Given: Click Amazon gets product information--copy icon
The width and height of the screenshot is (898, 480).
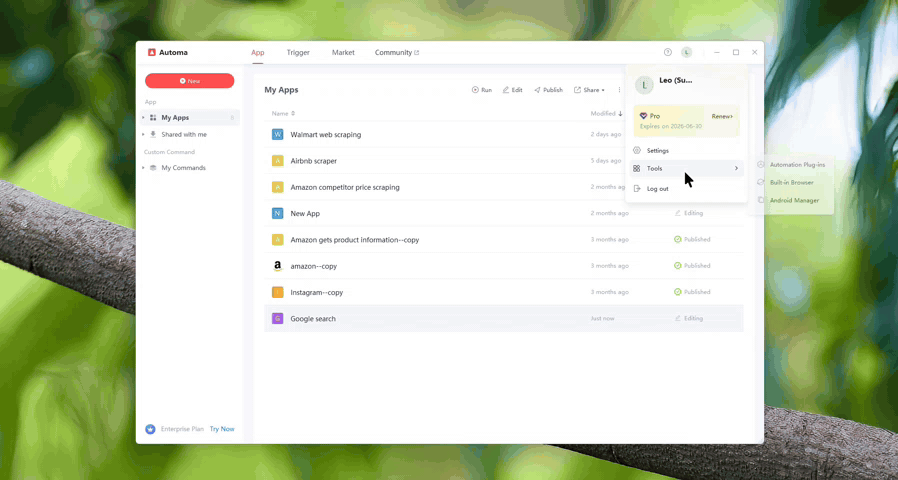Looking at the screenshot, I should (278, 239).
